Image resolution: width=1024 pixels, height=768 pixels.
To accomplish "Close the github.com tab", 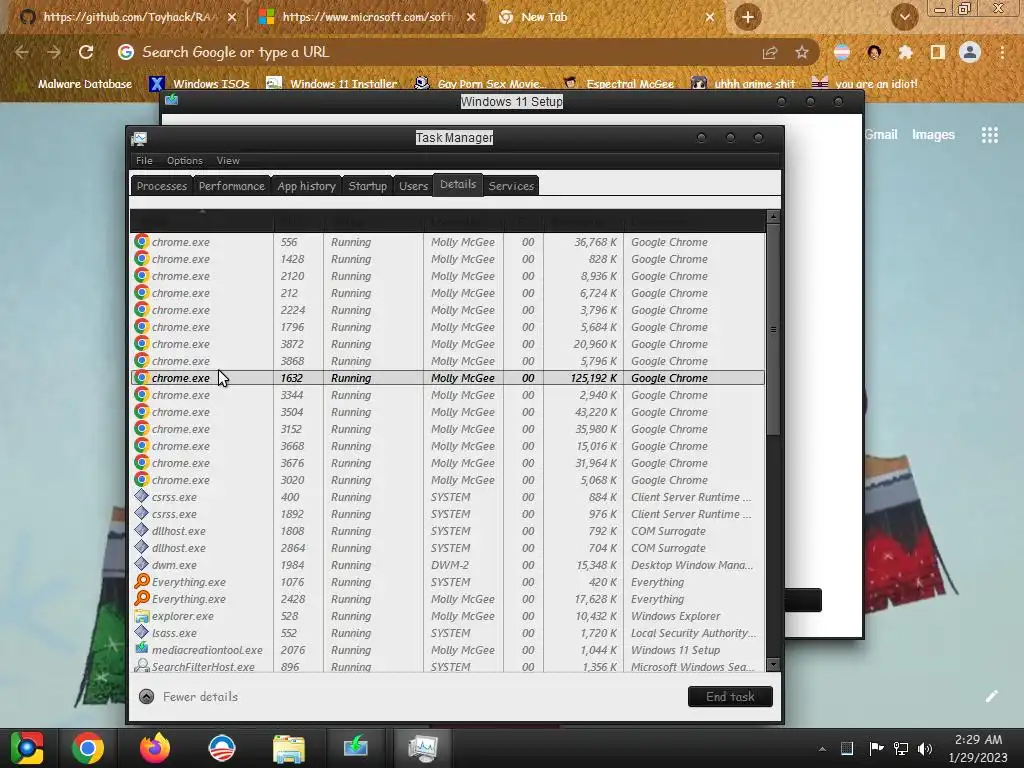I will pyautogui.click(x=232, y=17).
